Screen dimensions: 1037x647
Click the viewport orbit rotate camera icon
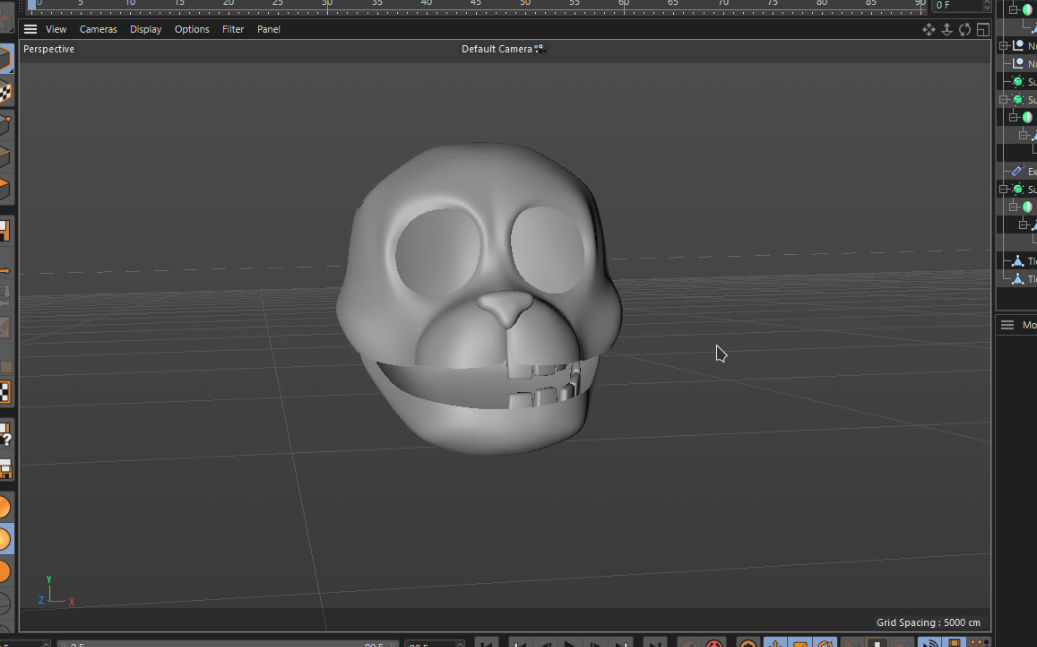click(x=965, y=29)
